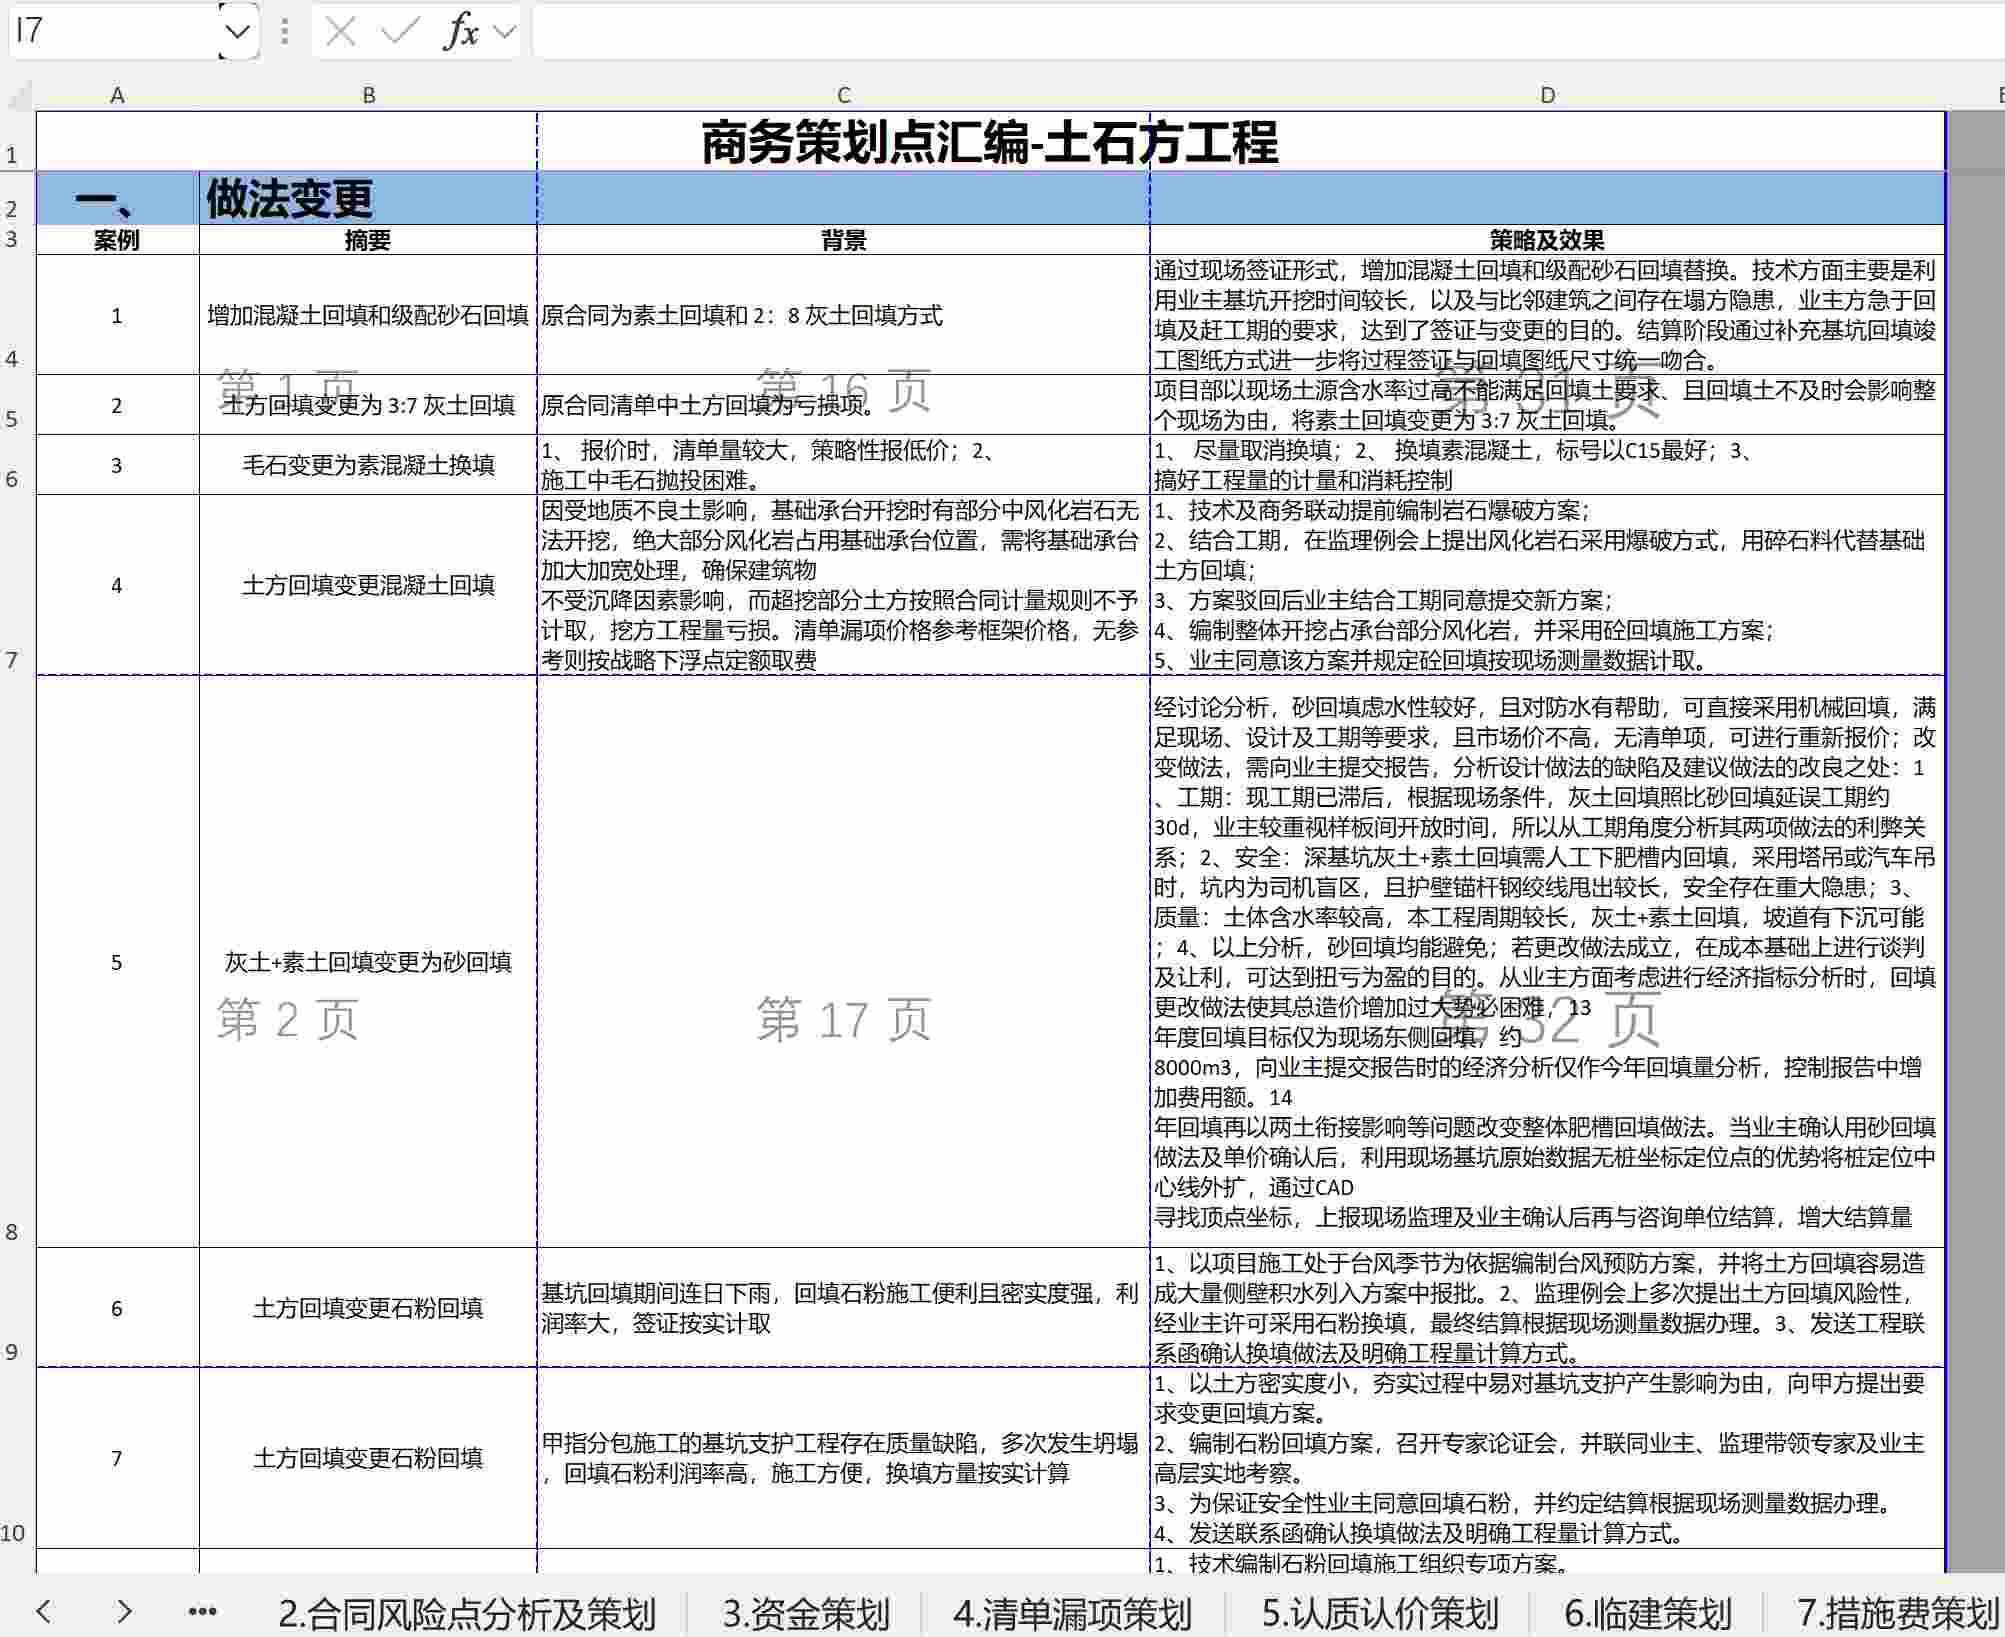Click the vertical dots formula bar handle
The image size is (2005, 1637).
(285, 32)
